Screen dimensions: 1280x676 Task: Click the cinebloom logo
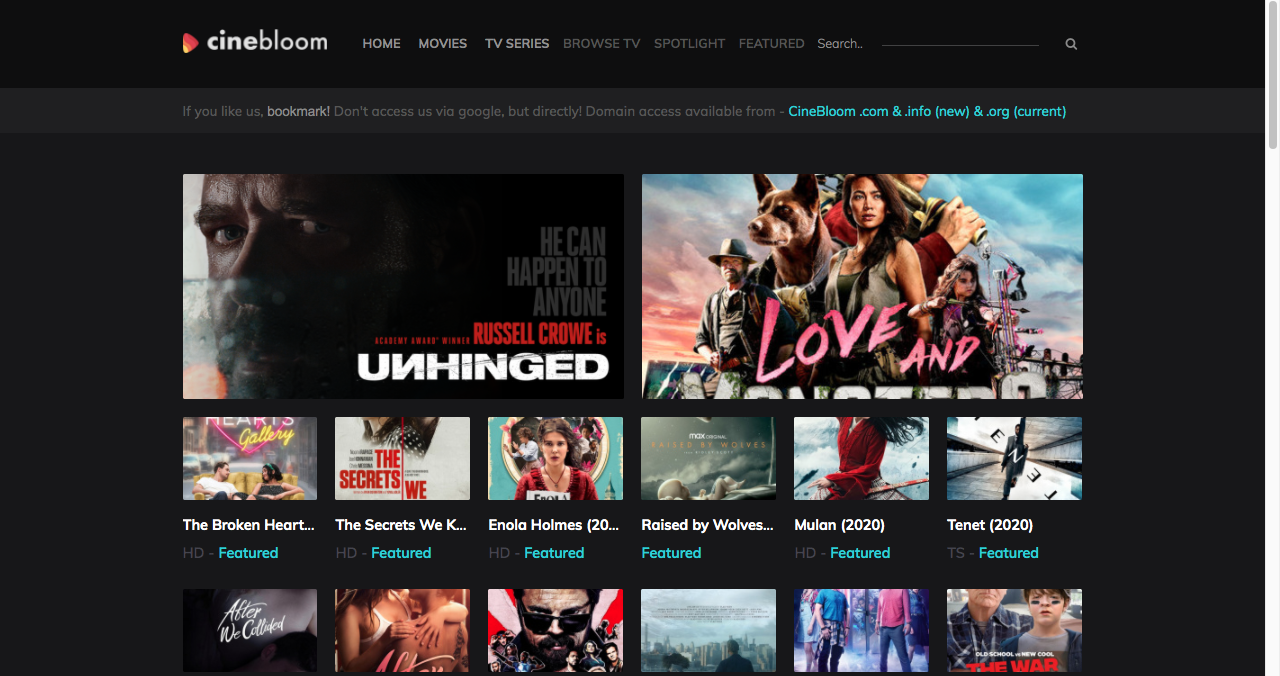click(x=255, y=42)
